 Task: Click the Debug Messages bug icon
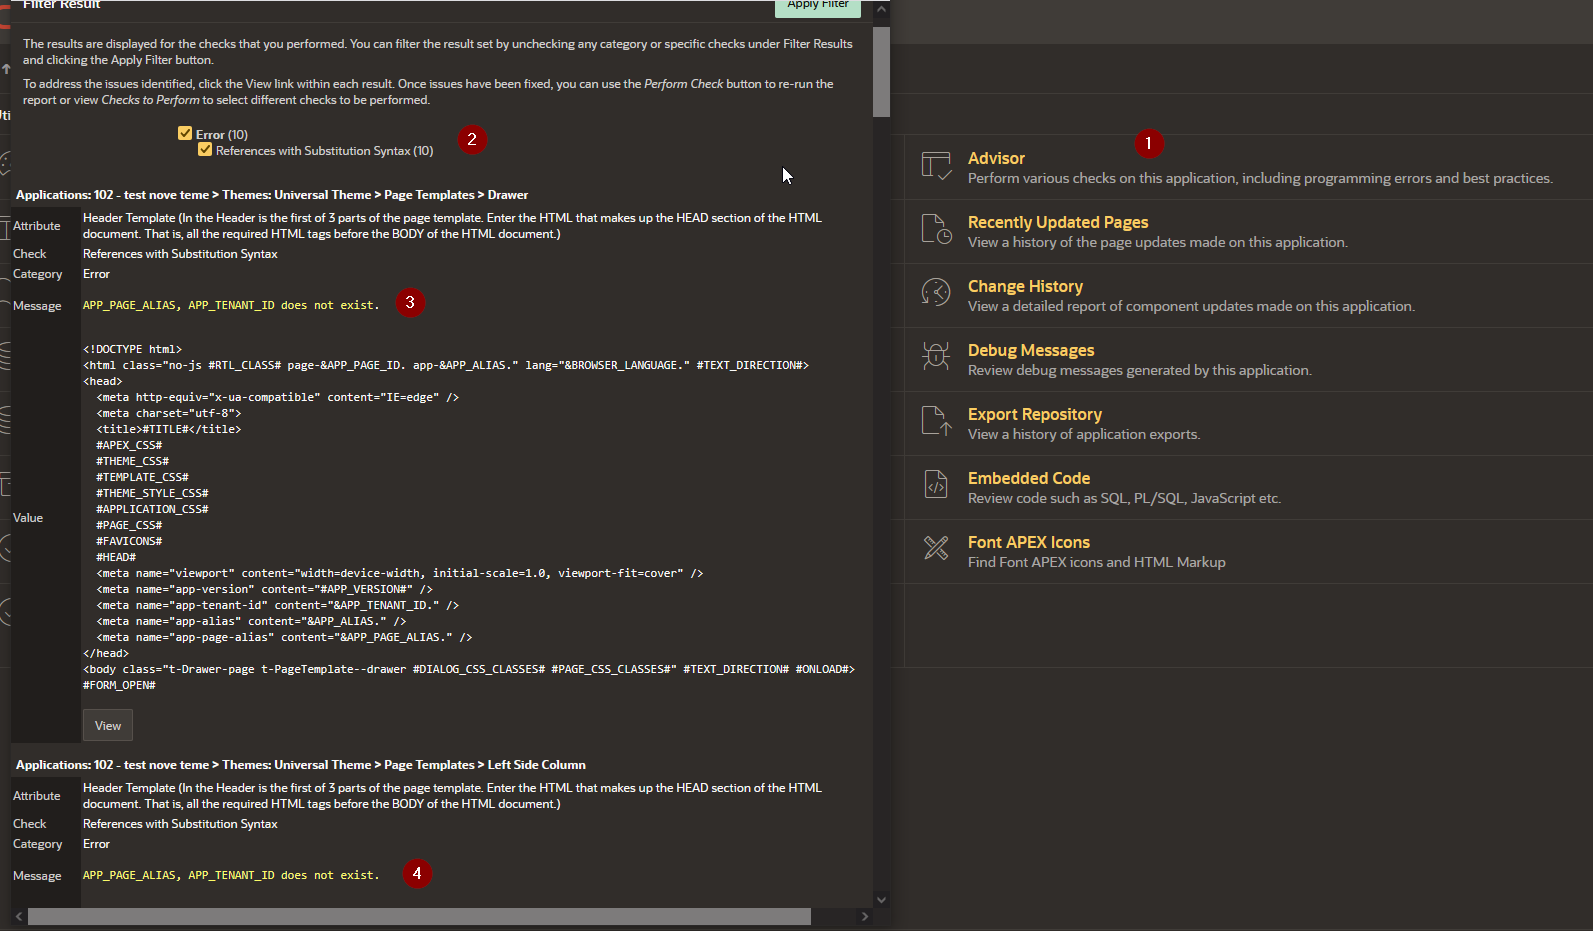point(936,357)
